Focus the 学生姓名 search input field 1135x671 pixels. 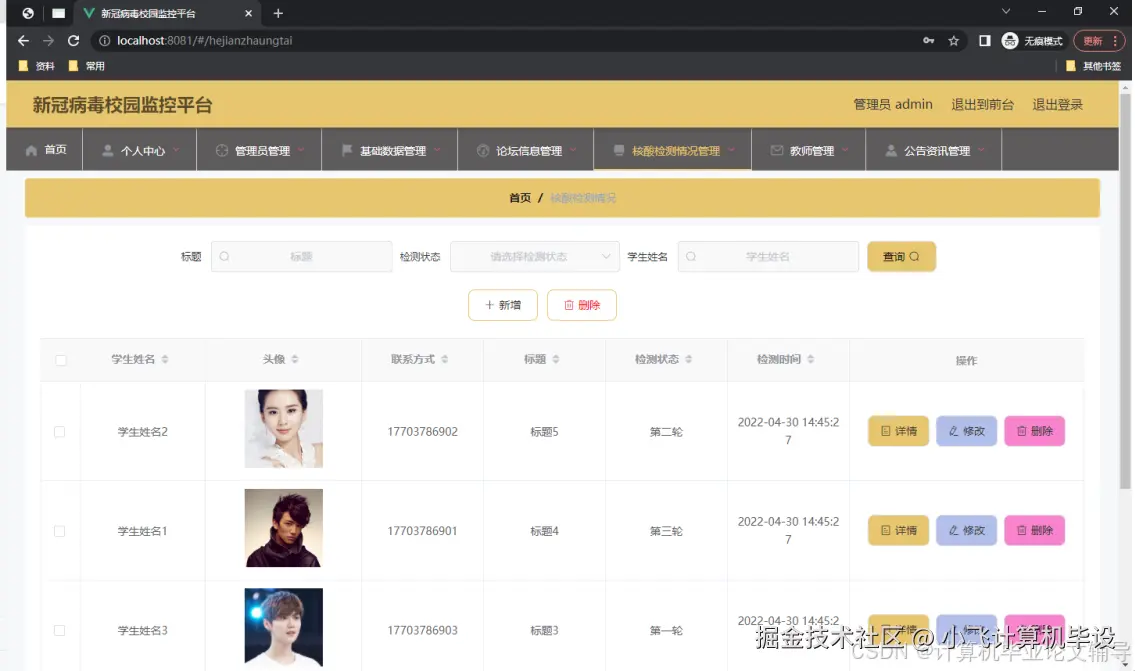(x=768, y=256)
